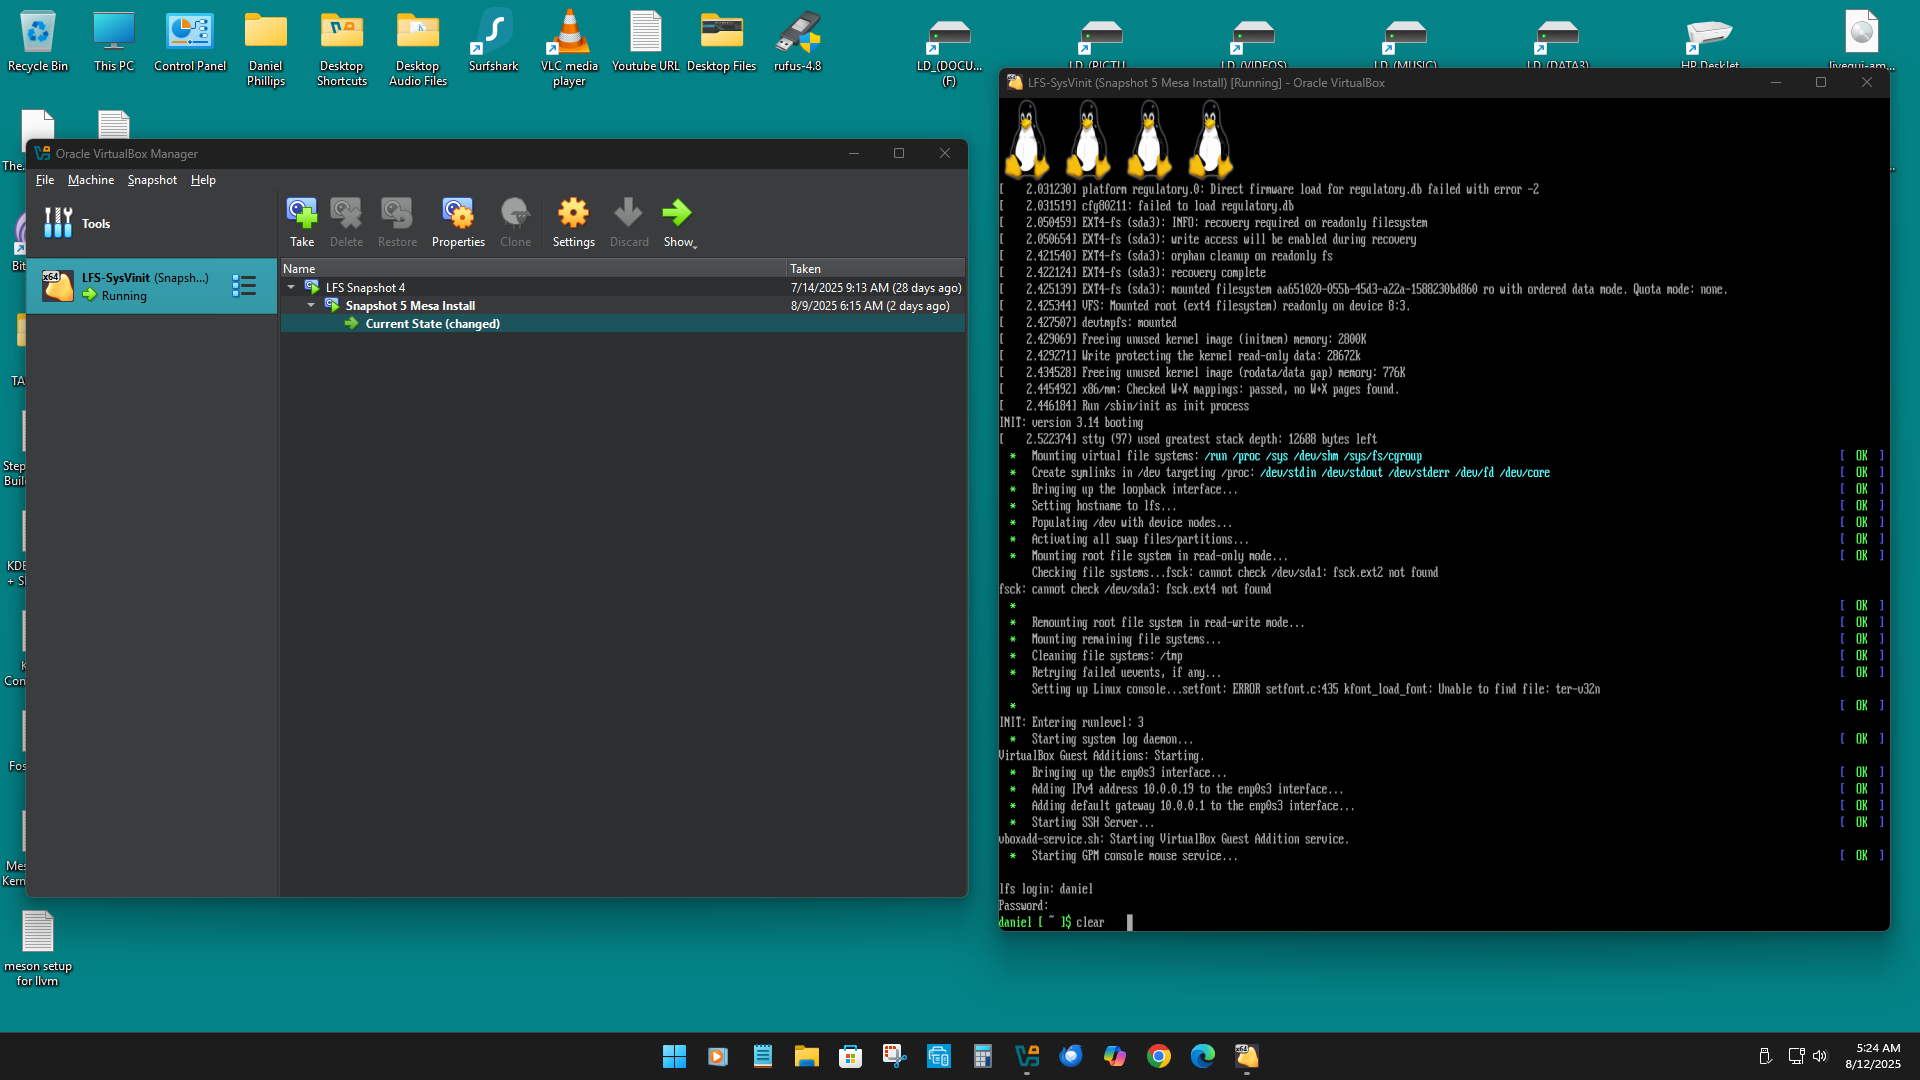Click the Taken column header
The width and height of the screenshot is (1920, 1080).
[x=805, y=268]
